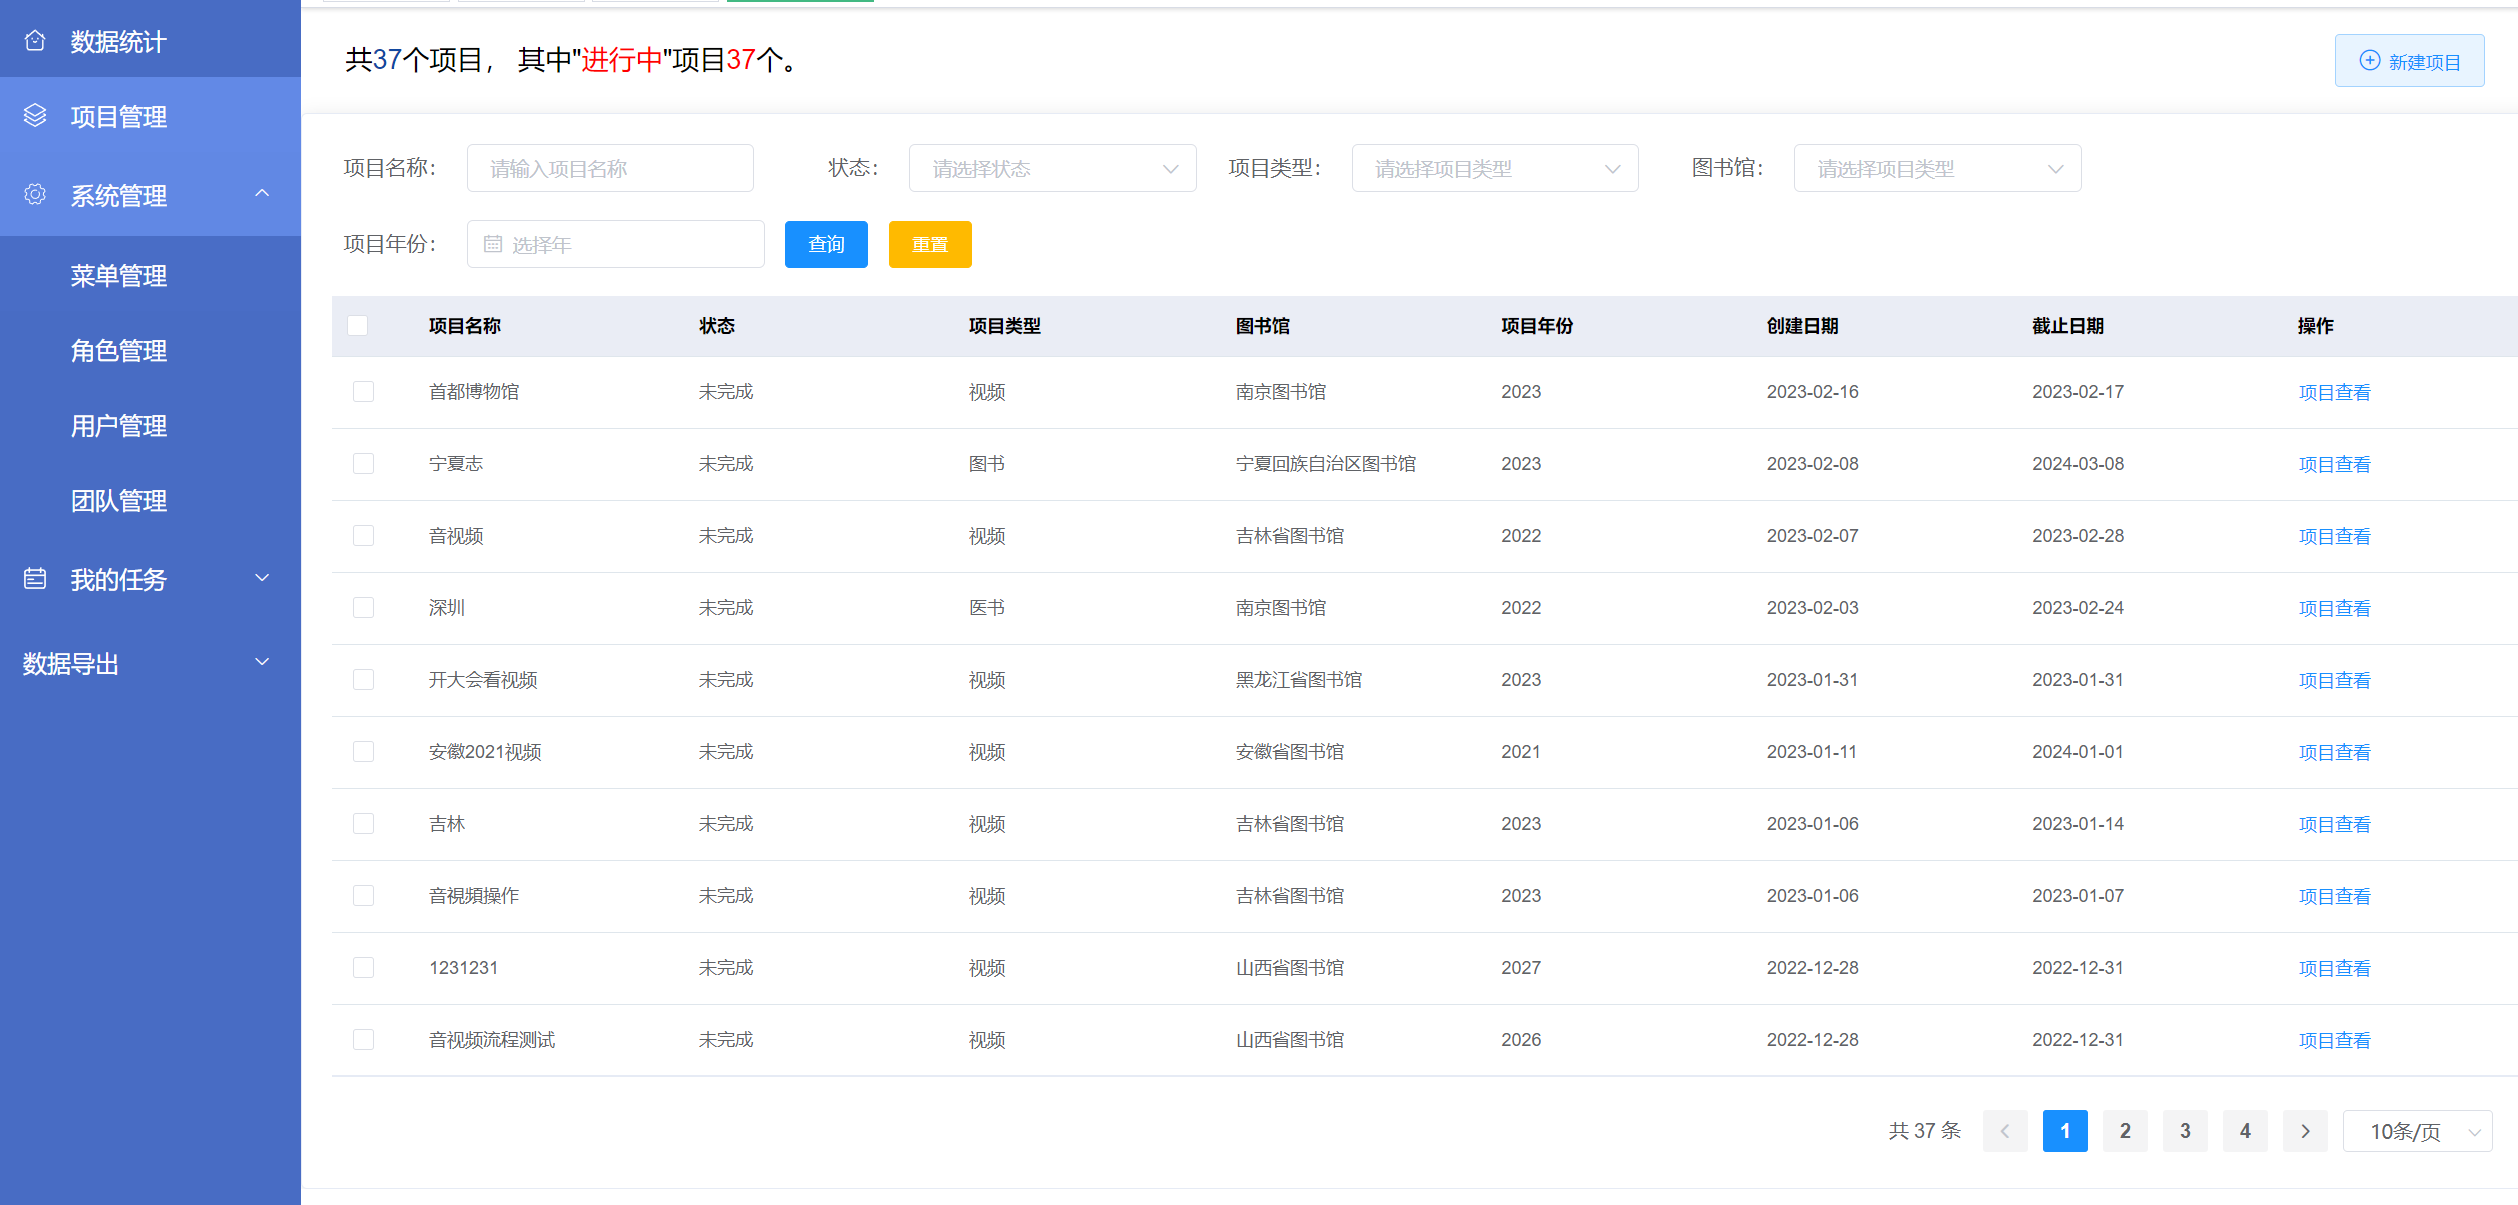Check the row for 音视频流程测试

(x=363, y=1039)
